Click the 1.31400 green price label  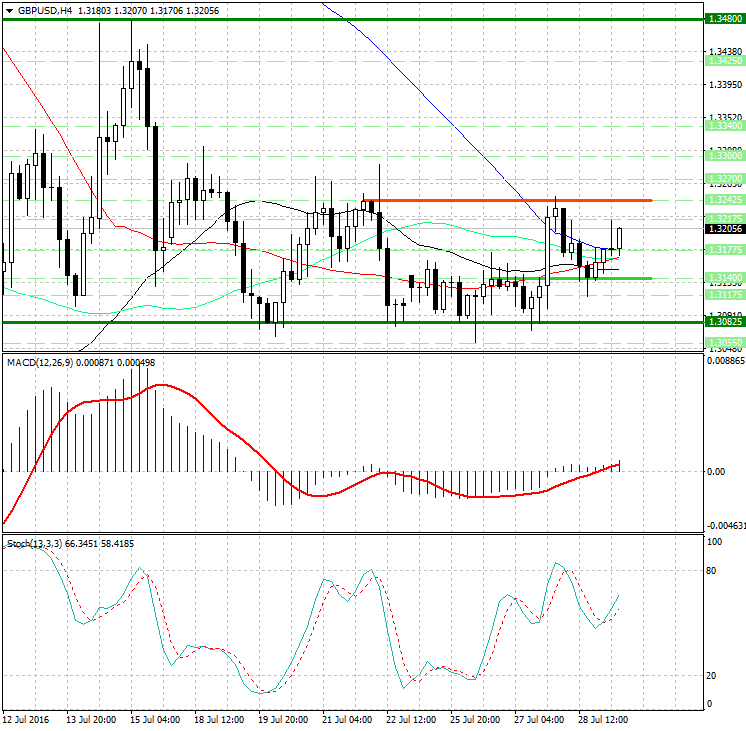tap(723, 275)
